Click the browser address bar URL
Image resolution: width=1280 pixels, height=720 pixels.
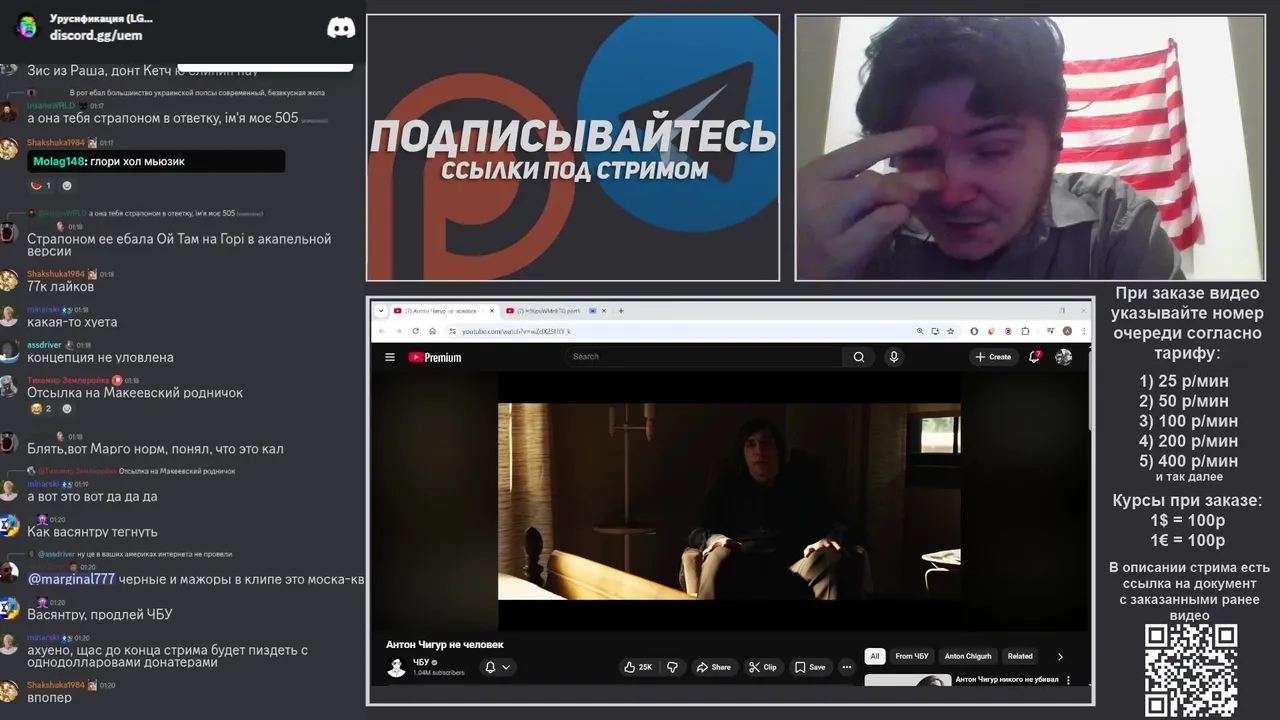pyautogui.click(x=515, y=331)
